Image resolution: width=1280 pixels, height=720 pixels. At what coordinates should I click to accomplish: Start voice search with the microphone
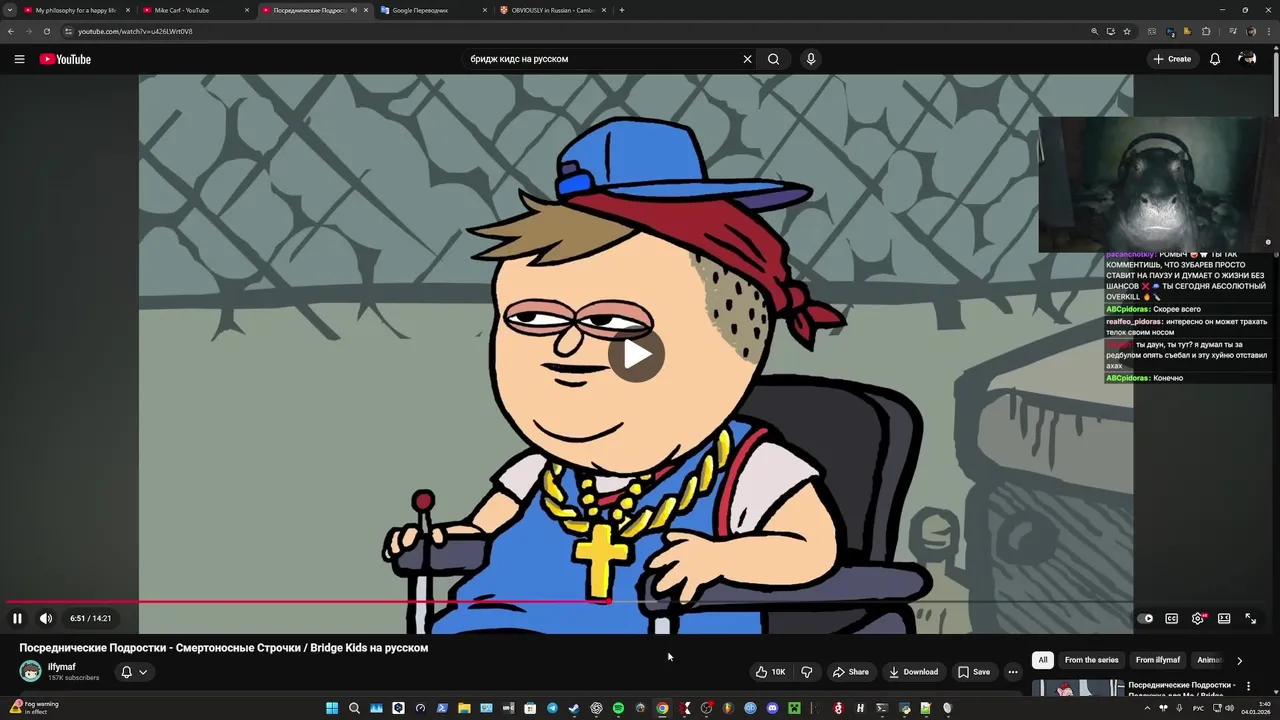811,59
